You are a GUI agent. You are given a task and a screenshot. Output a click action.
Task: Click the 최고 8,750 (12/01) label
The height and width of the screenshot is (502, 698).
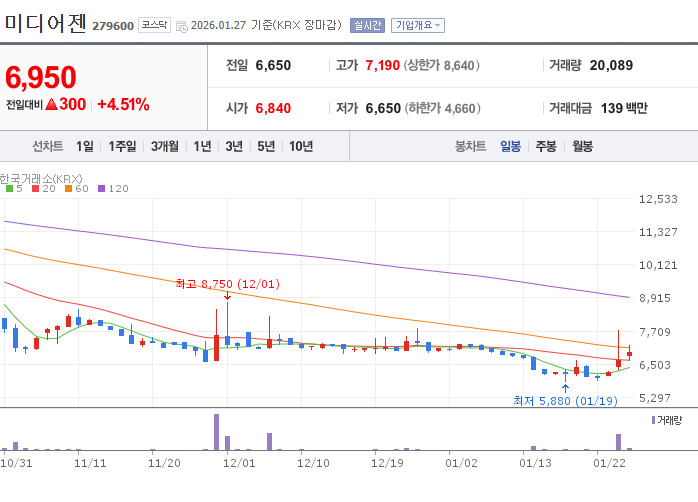[227, 284]
